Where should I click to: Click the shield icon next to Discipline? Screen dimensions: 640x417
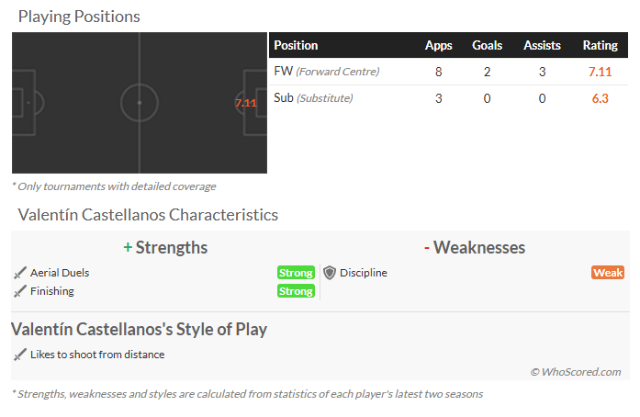(329, 273)
